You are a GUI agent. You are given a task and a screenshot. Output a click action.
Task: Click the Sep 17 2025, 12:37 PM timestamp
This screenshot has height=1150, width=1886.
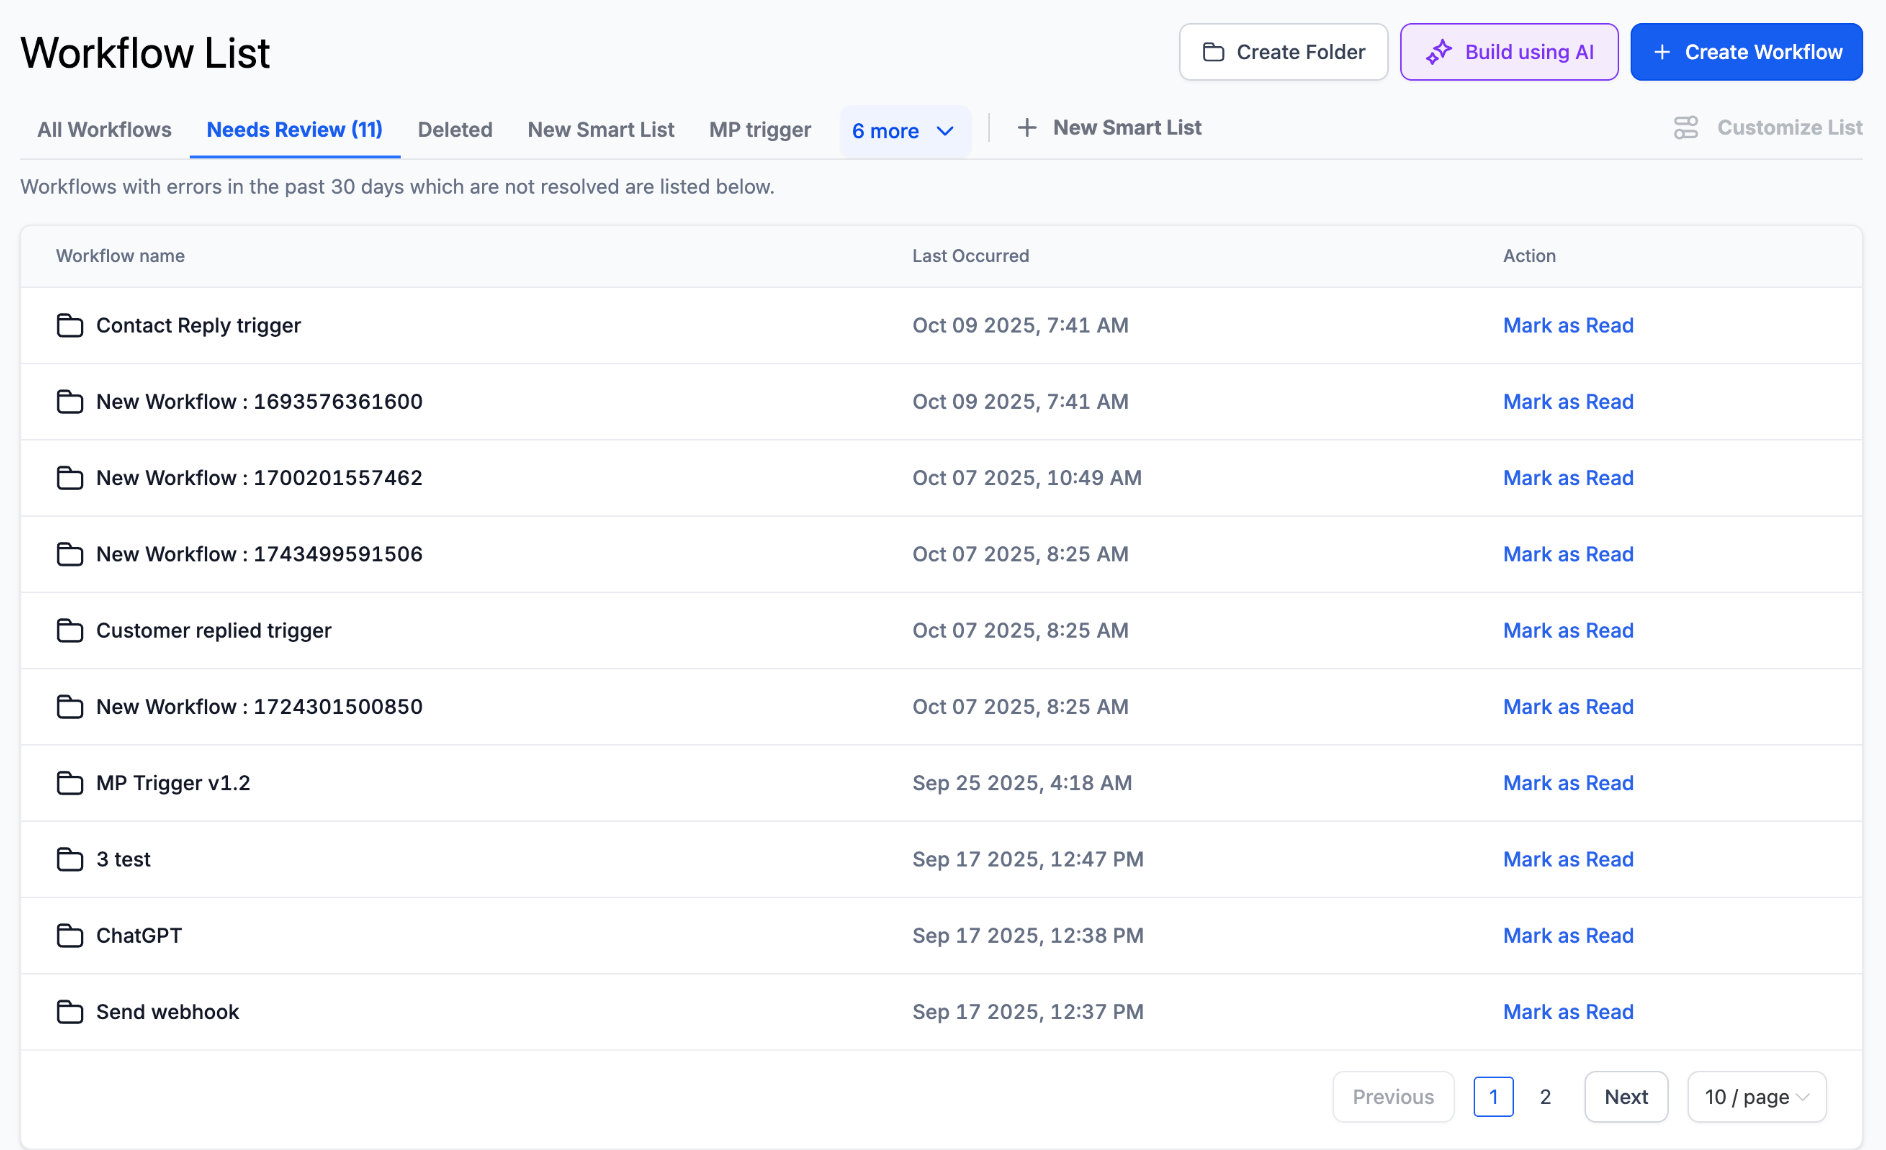pos(1028,1012)
